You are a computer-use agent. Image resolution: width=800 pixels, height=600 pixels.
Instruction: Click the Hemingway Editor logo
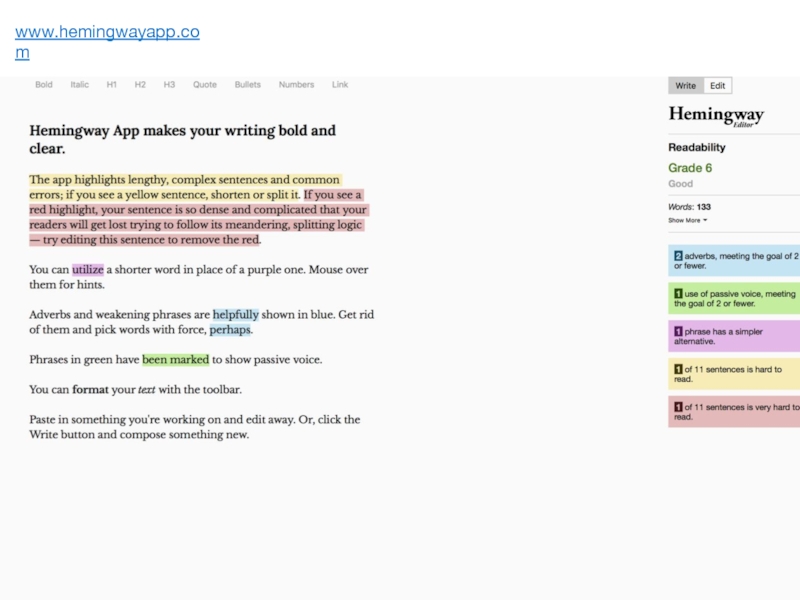point(716,116)
